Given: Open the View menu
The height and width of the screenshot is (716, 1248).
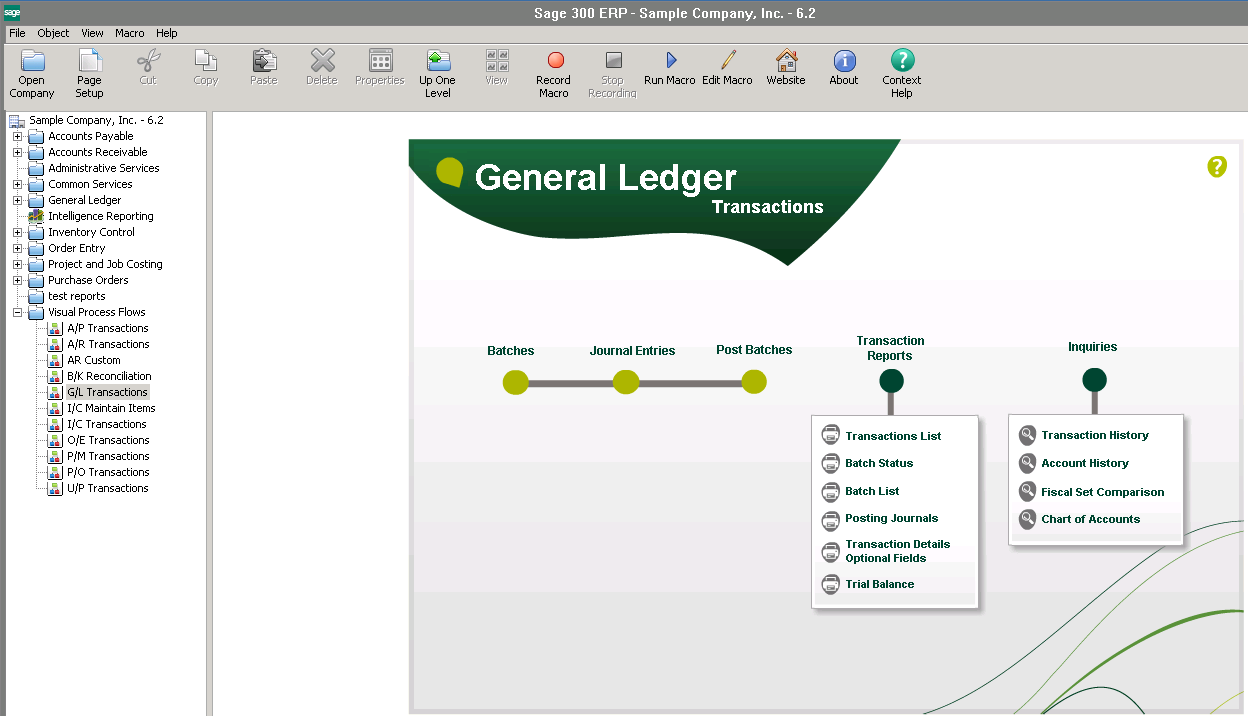Looking at the screenshot, I should click(x=92, y=33).
